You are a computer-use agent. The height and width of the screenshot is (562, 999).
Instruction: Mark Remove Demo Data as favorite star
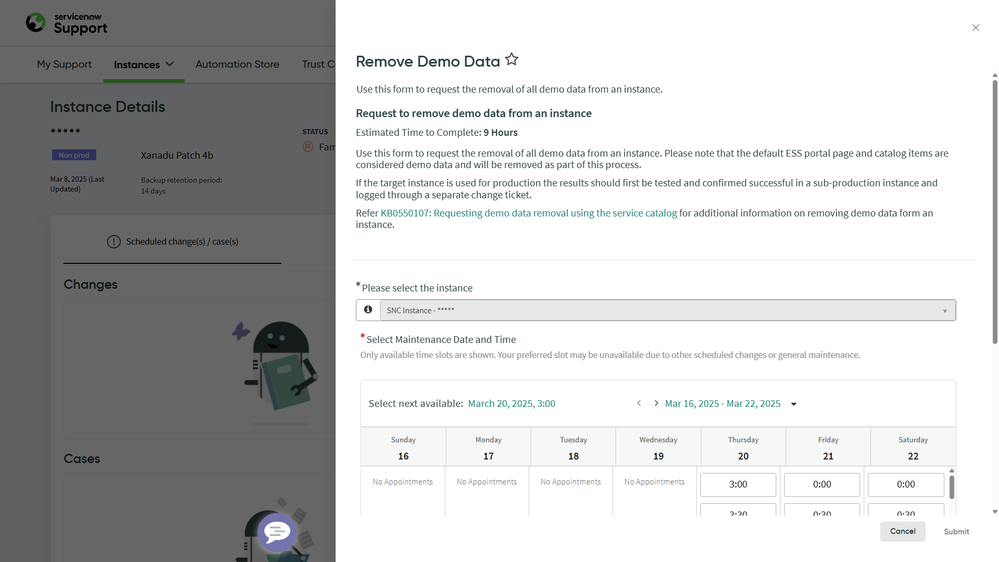(512, 60)
